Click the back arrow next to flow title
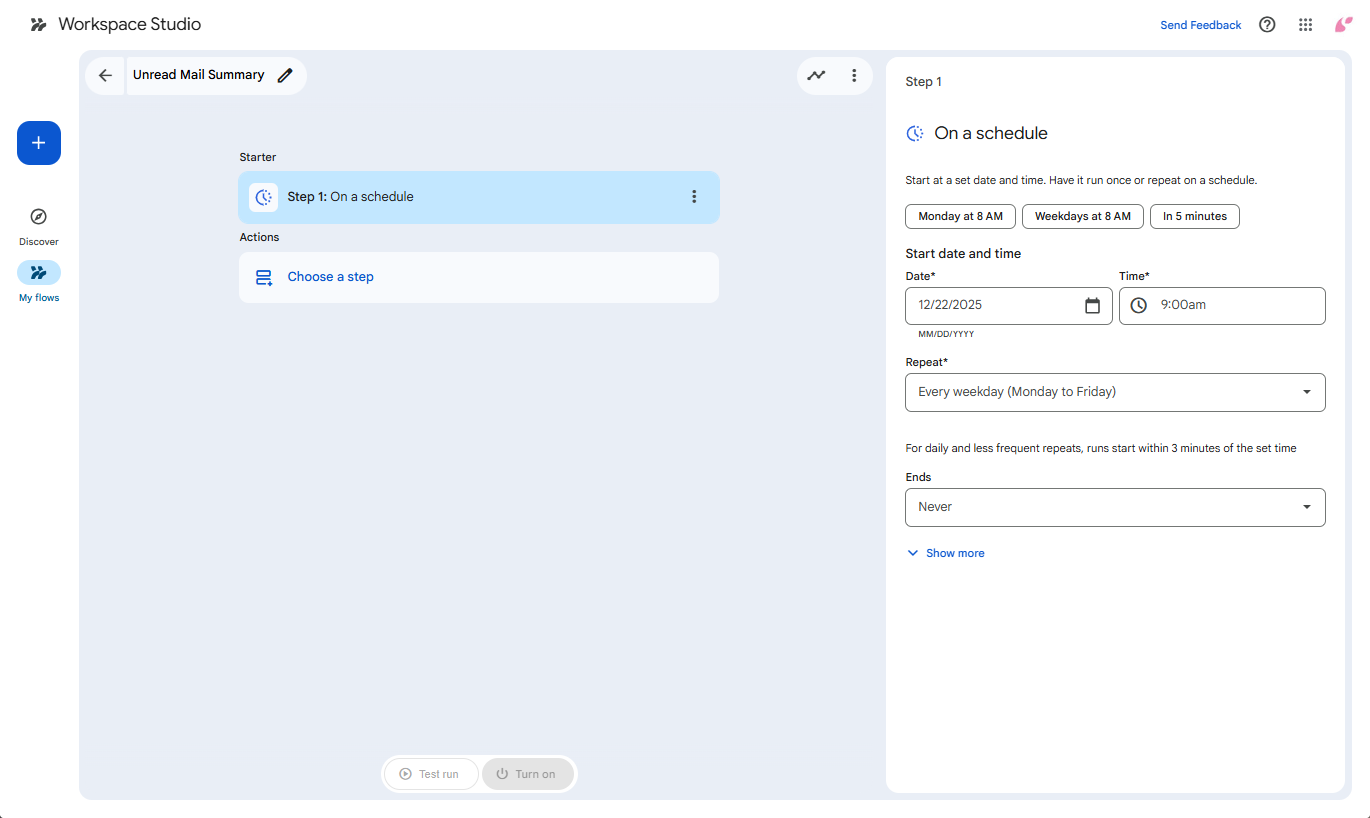This screenshot has width=1370, height=818. click(105, 75)
